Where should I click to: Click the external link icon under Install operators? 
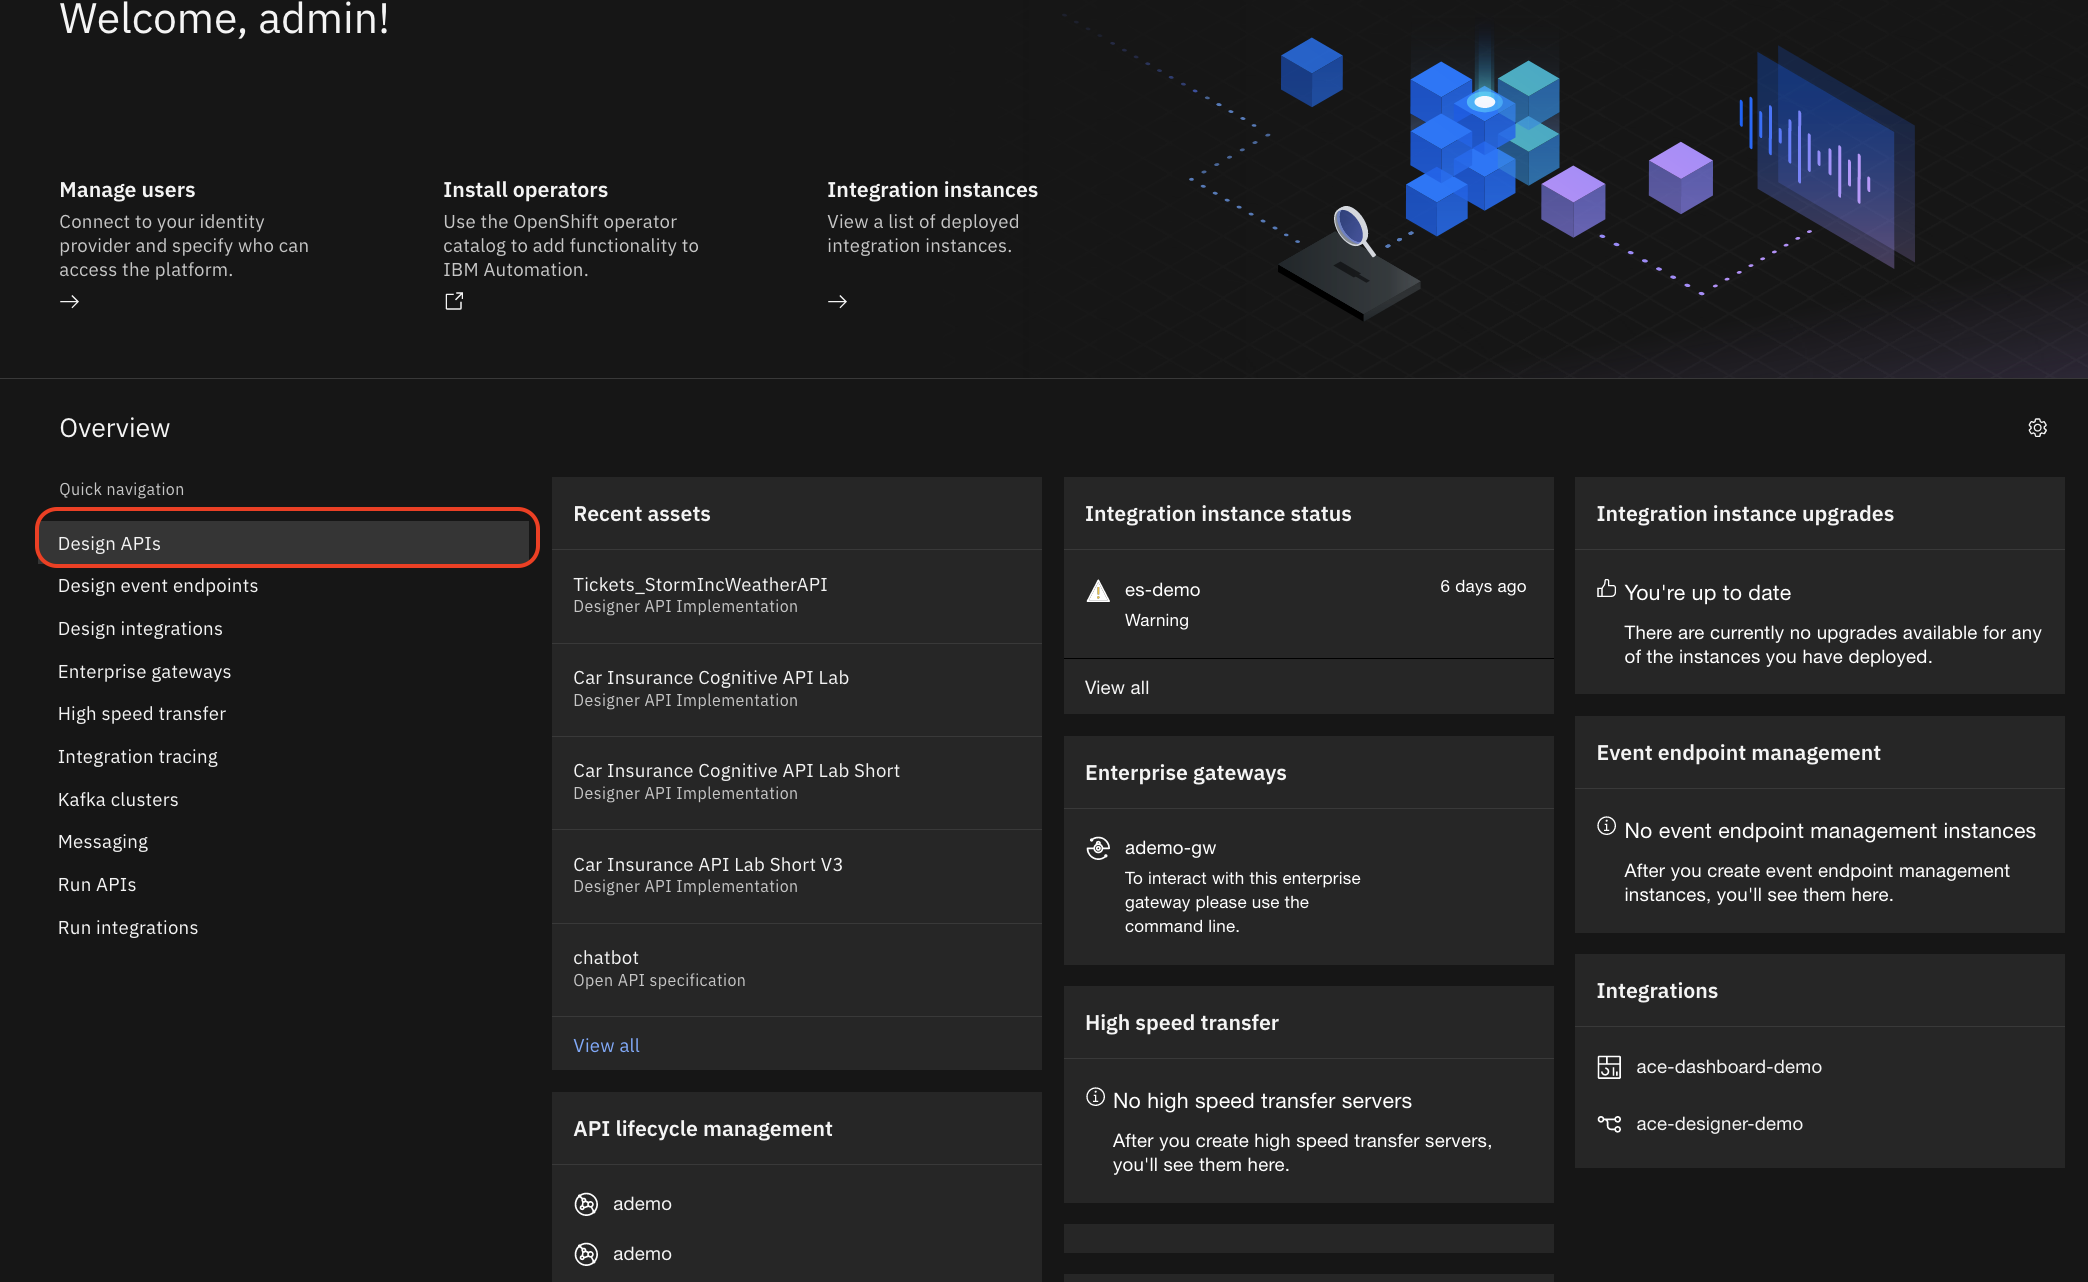(453, 300)
